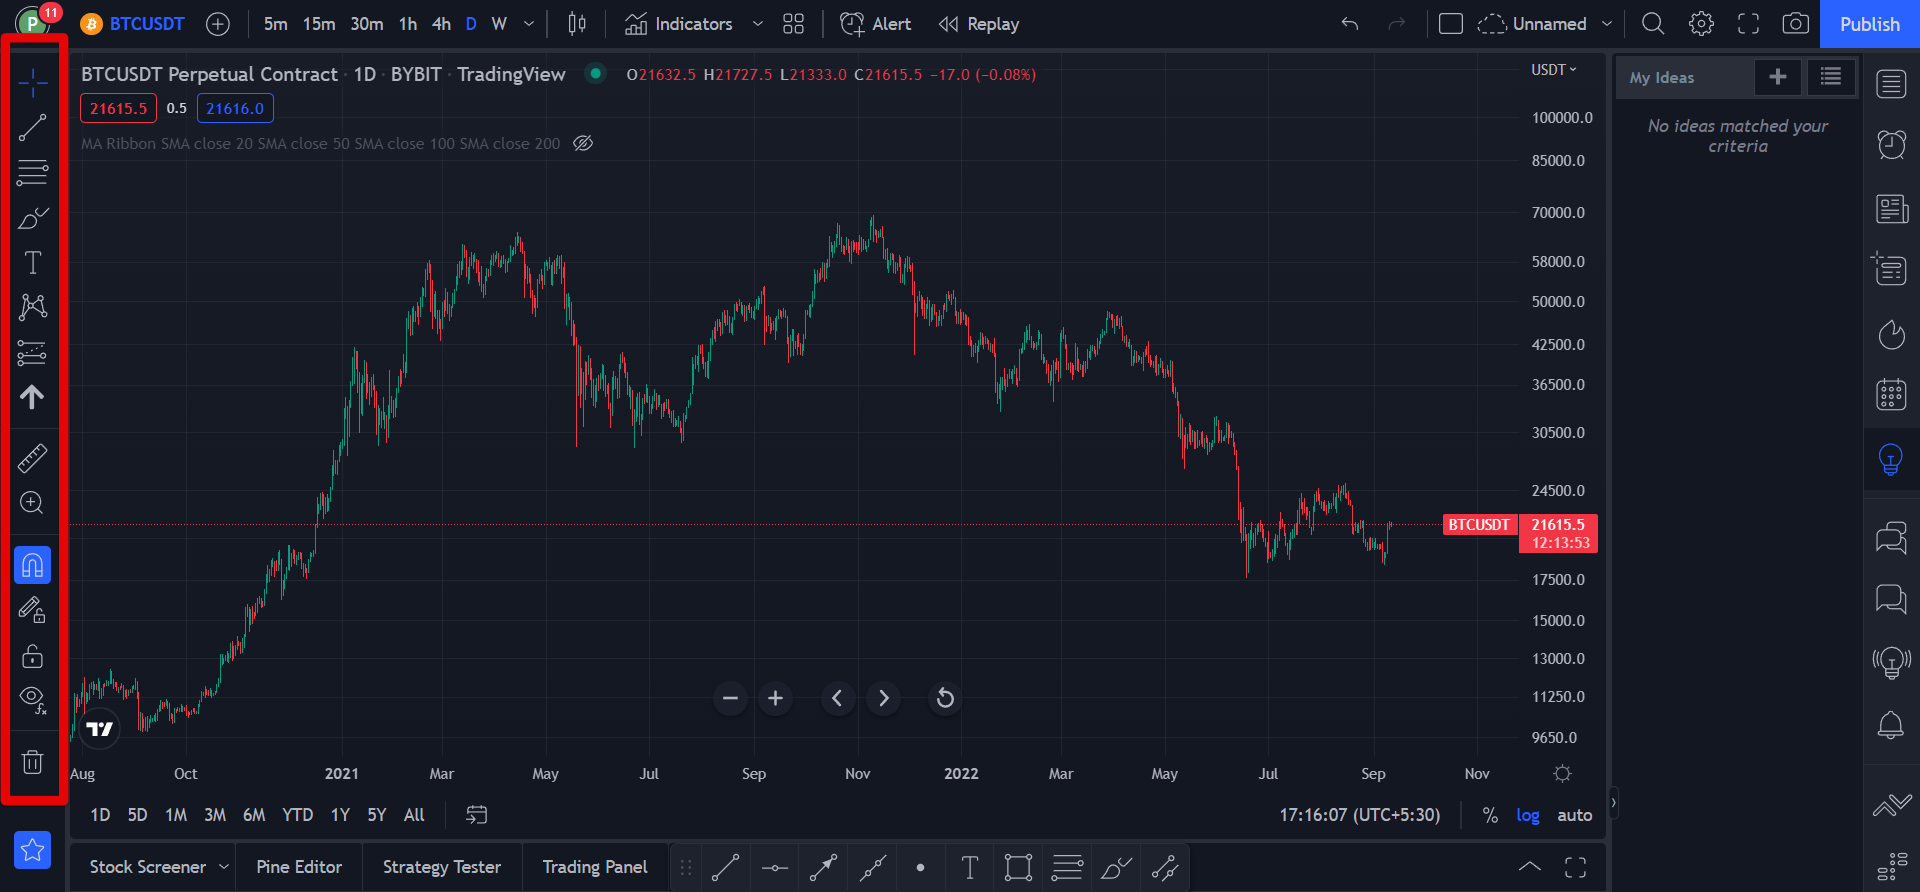
Task: Expand the Stock Screener dropdown arrow
Action: point(224,867)
